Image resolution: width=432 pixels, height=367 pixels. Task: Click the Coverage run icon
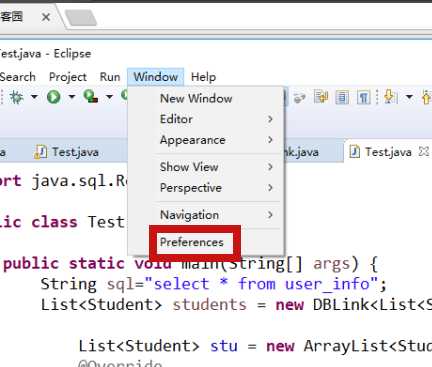(91, 97)
